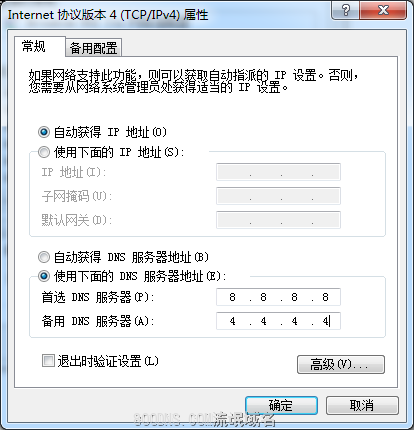This screenshot has height=430, width=414.
Task: Click the 默认网关 input field
Action: click(x=278, y=220)
